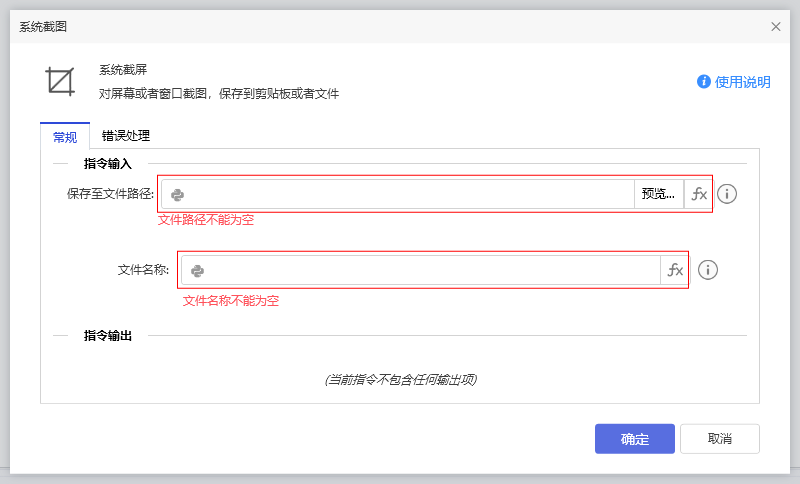The image size is (800, 484).
Task: Click the Python icon in the 保存至文件路径 field
Action: pyautogui.click(x=177, y=195)
